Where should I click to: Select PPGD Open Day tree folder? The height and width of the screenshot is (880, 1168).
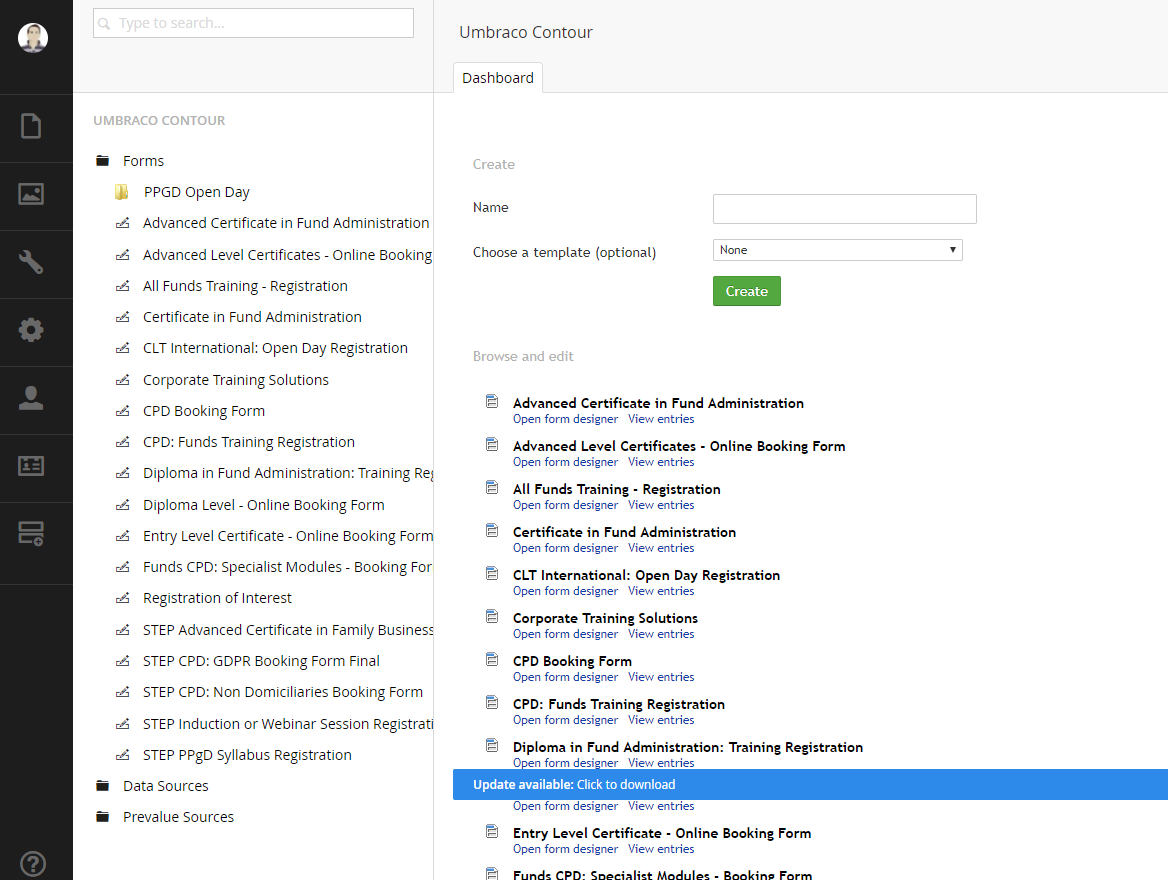(197, 192)
